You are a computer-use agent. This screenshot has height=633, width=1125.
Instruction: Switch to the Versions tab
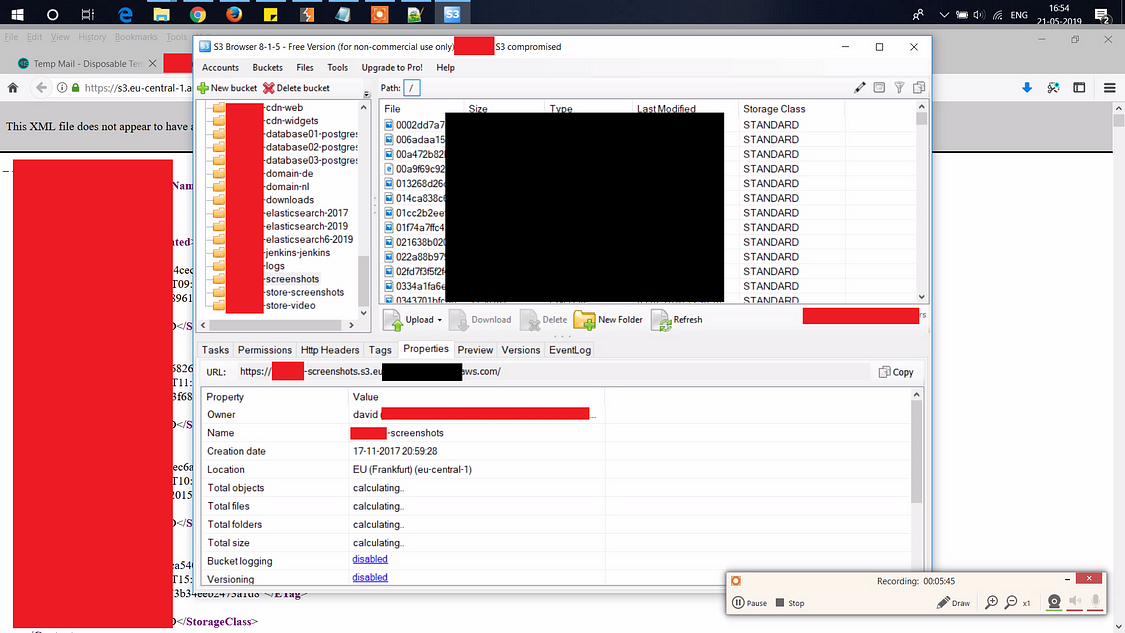pos(521,350)
